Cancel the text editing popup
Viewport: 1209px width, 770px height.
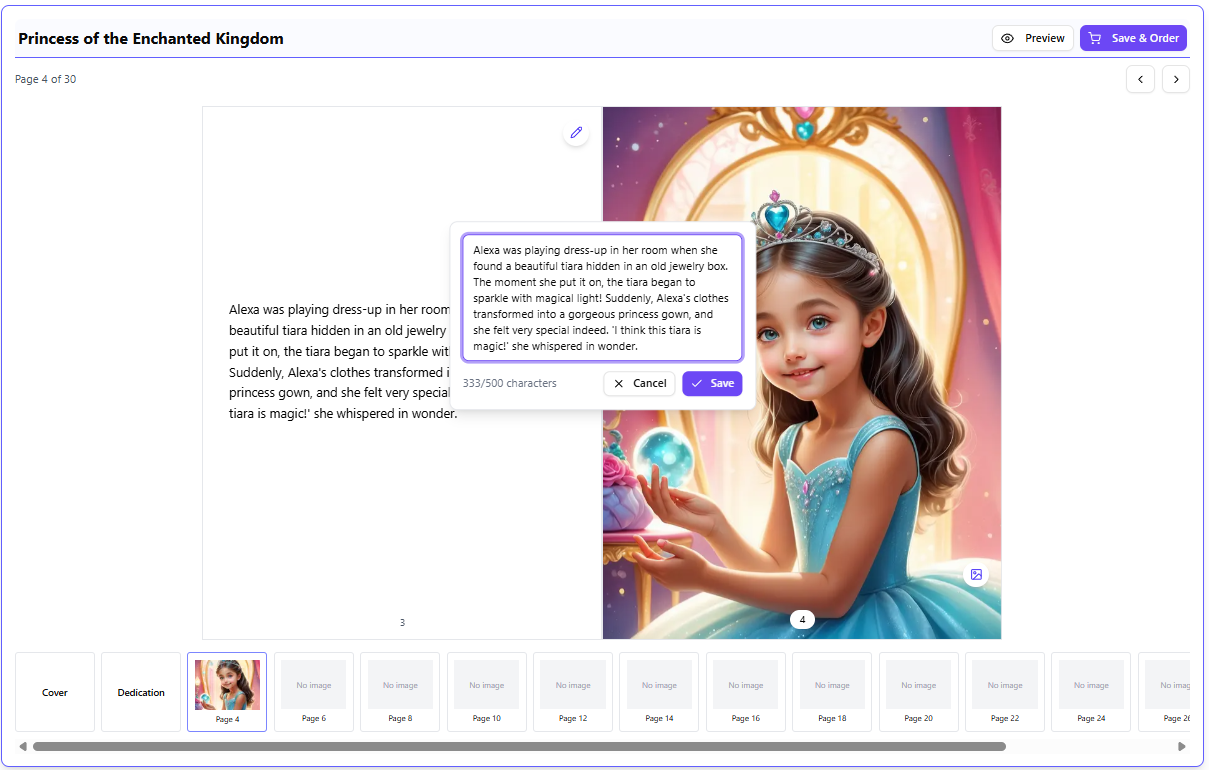[639, 383]
